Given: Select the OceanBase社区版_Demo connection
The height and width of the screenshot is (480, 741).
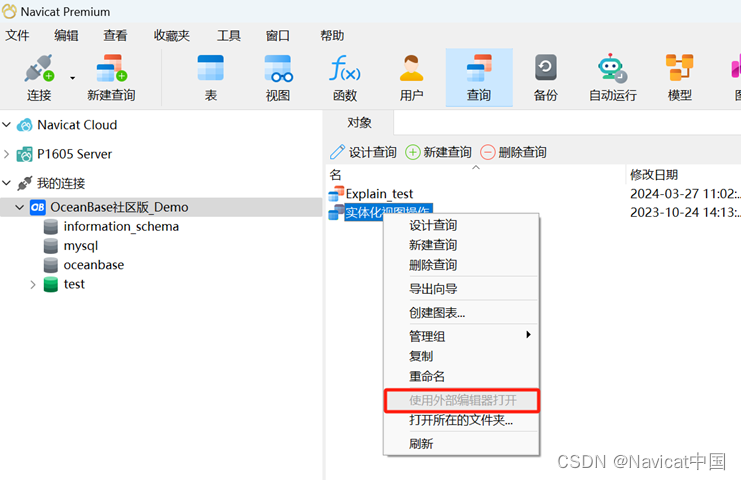Looking at the screenshot, I should [x=119, y=207].
